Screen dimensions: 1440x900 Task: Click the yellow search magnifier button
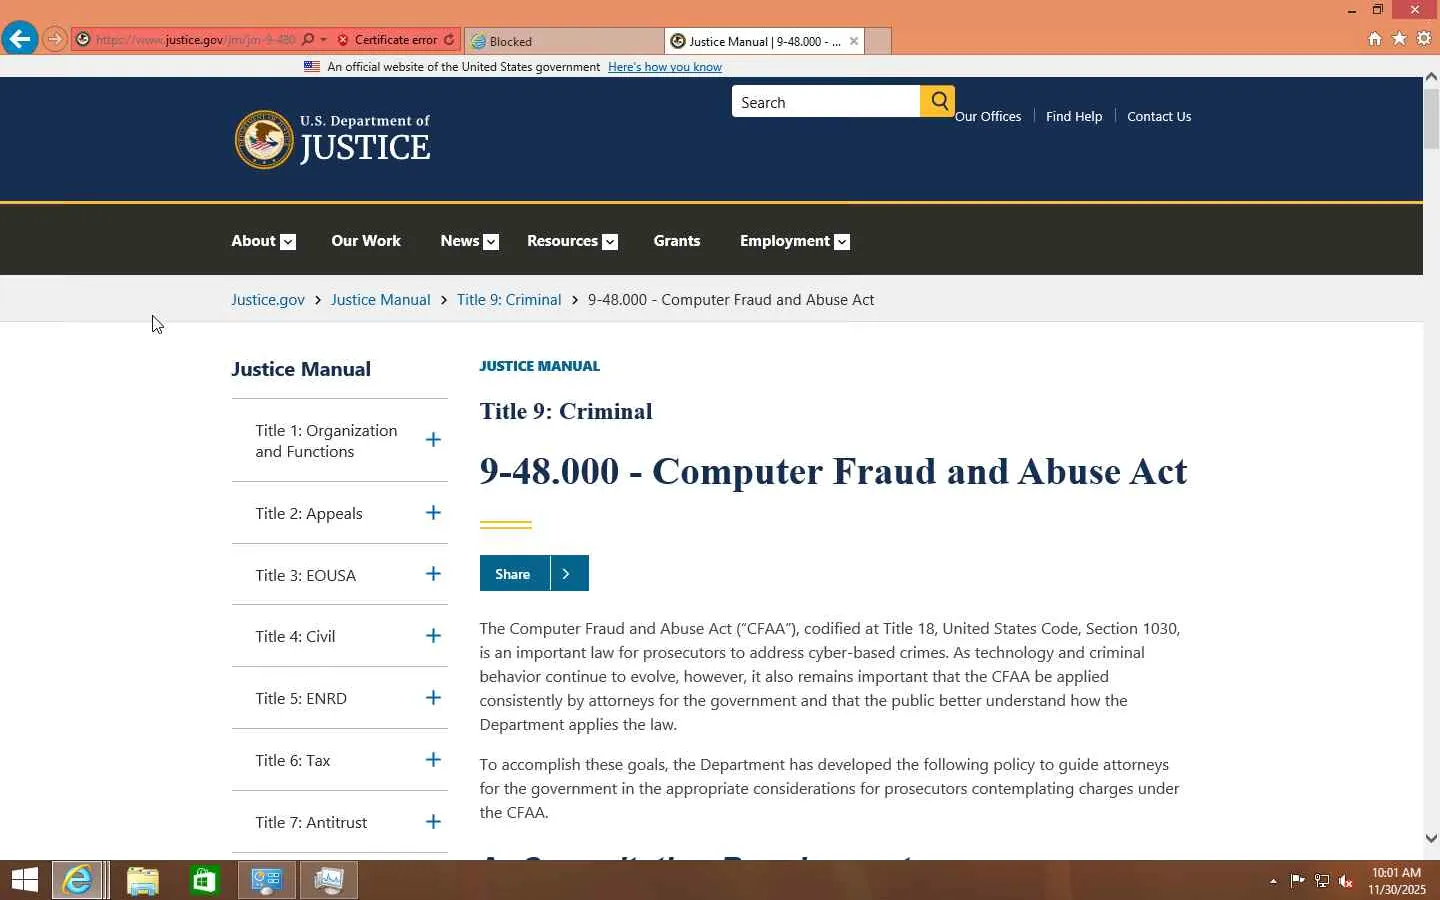pos(938,101)
